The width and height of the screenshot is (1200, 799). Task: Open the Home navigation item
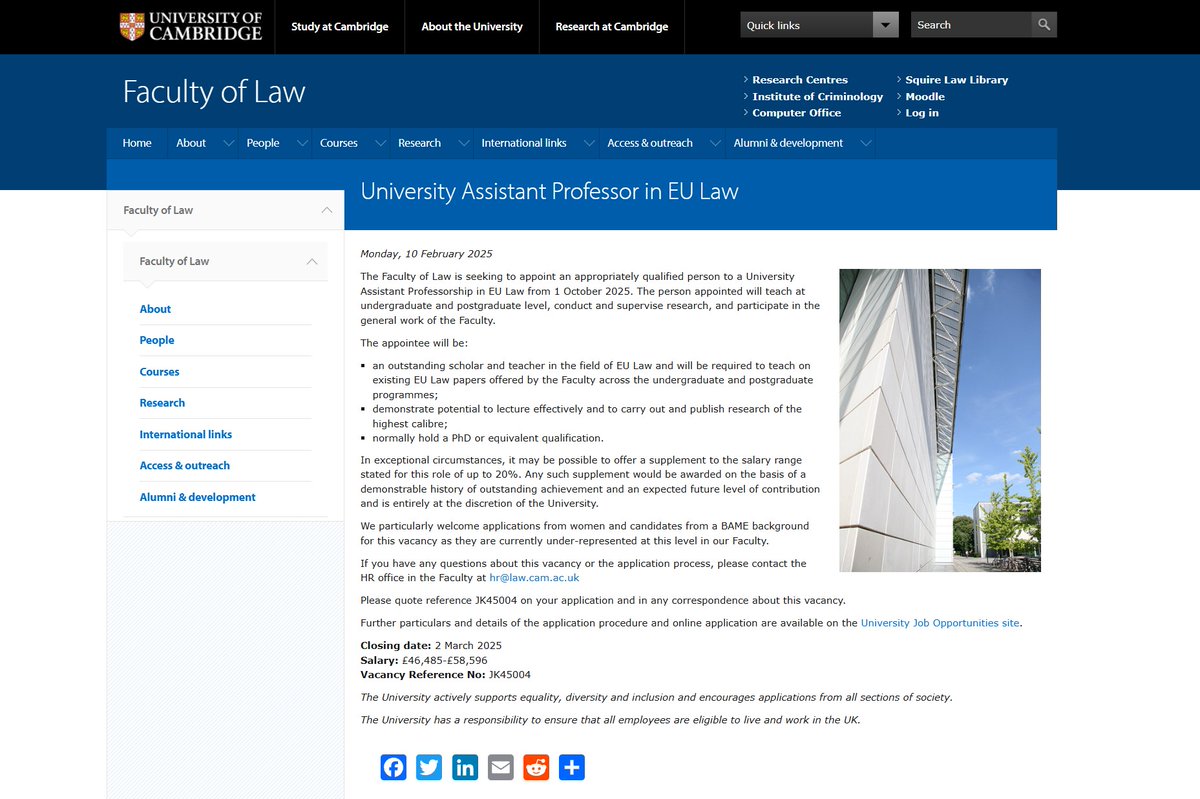(x=137, y=143)
